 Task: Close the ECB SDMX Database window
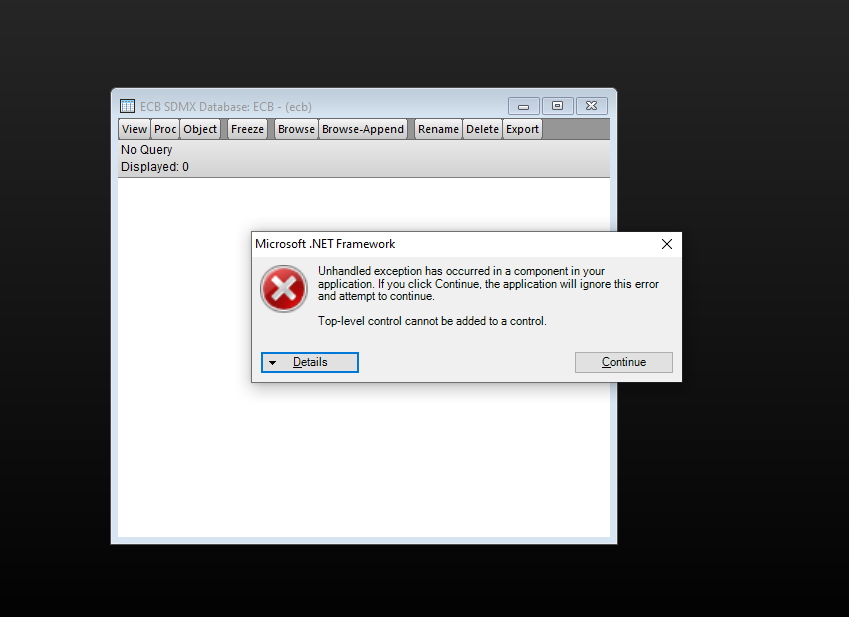(x=591, y=106)
